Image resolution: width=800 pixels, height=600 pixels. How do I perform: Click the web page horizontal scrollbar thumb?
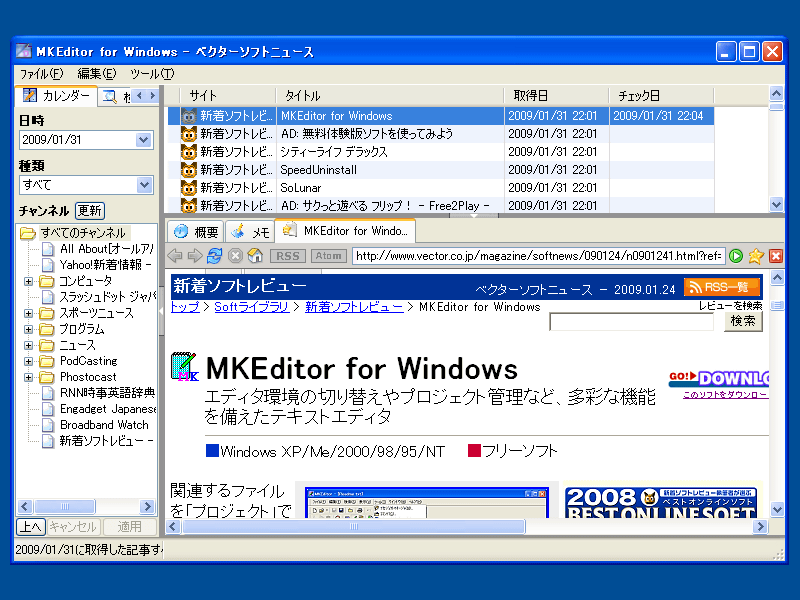[x=354, y=527]
